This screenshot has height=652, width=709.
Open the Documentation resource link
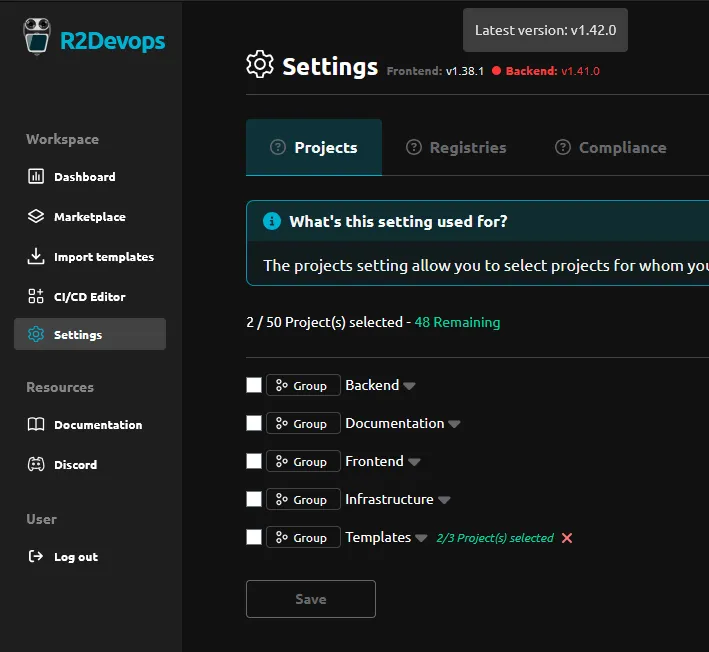98,425
